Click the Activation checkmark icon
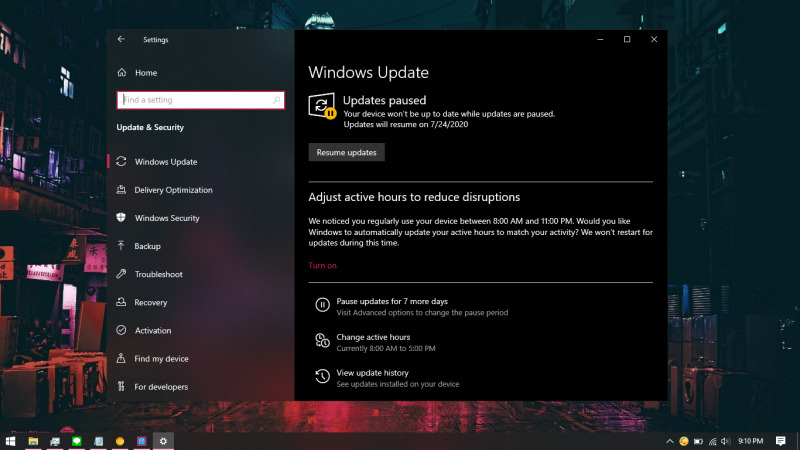This screenshot has width=800, height=450. [121, 330]
